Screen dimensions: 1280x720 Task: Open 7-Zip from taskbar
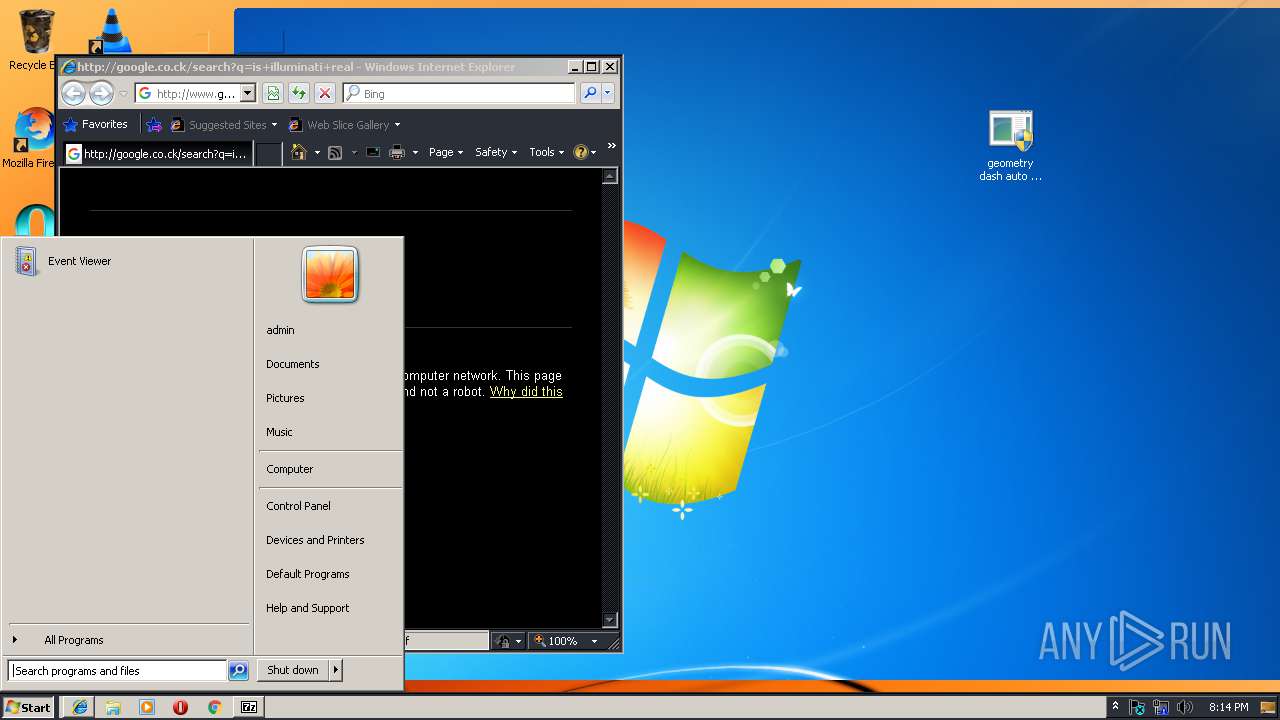tap(248, 707)
